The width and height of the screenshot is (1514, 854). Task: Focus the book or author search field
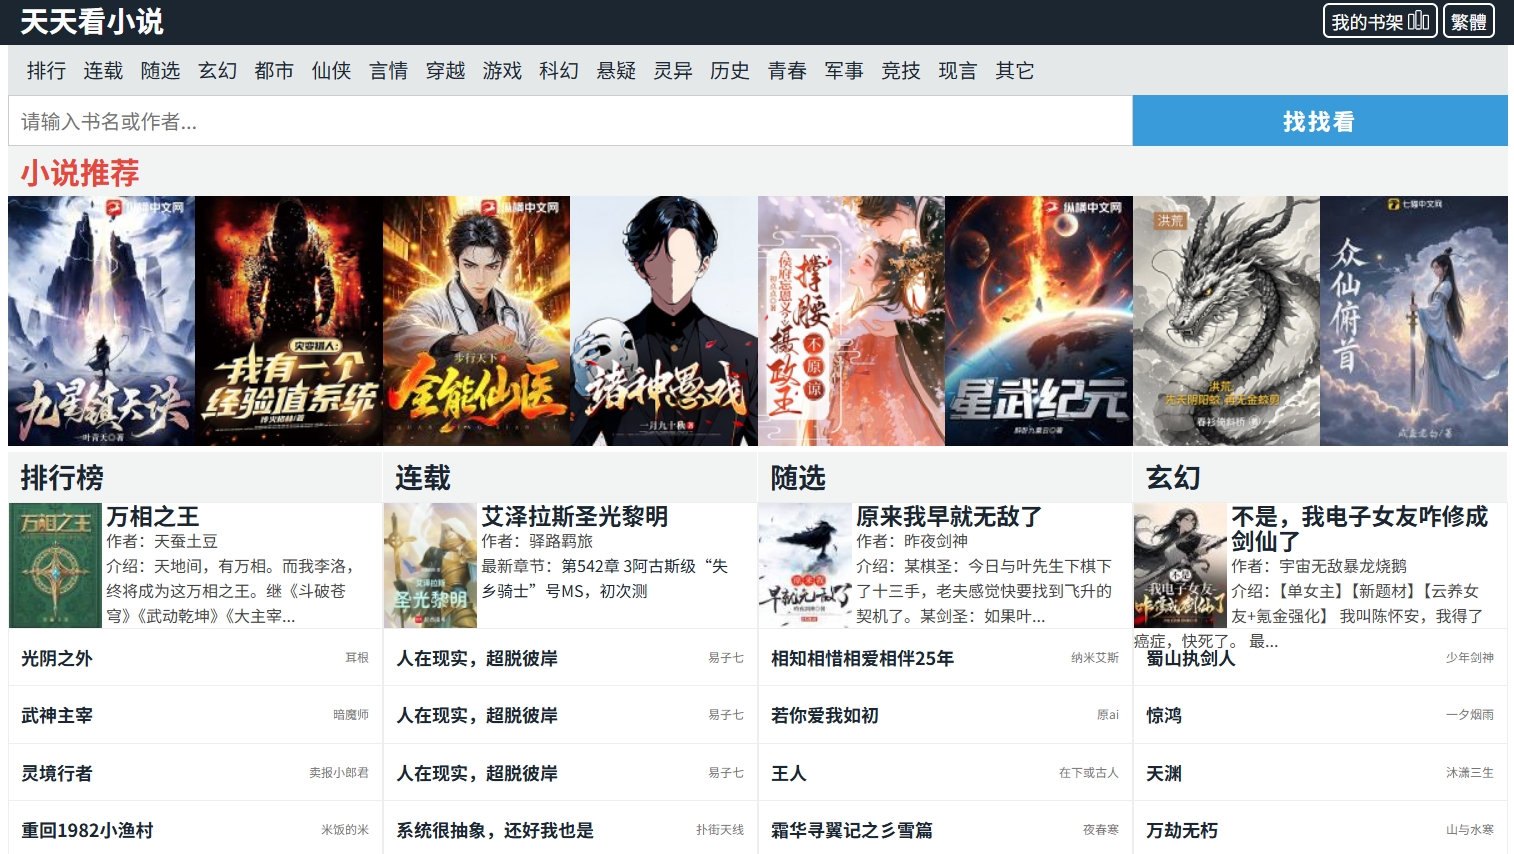[570, 121]
